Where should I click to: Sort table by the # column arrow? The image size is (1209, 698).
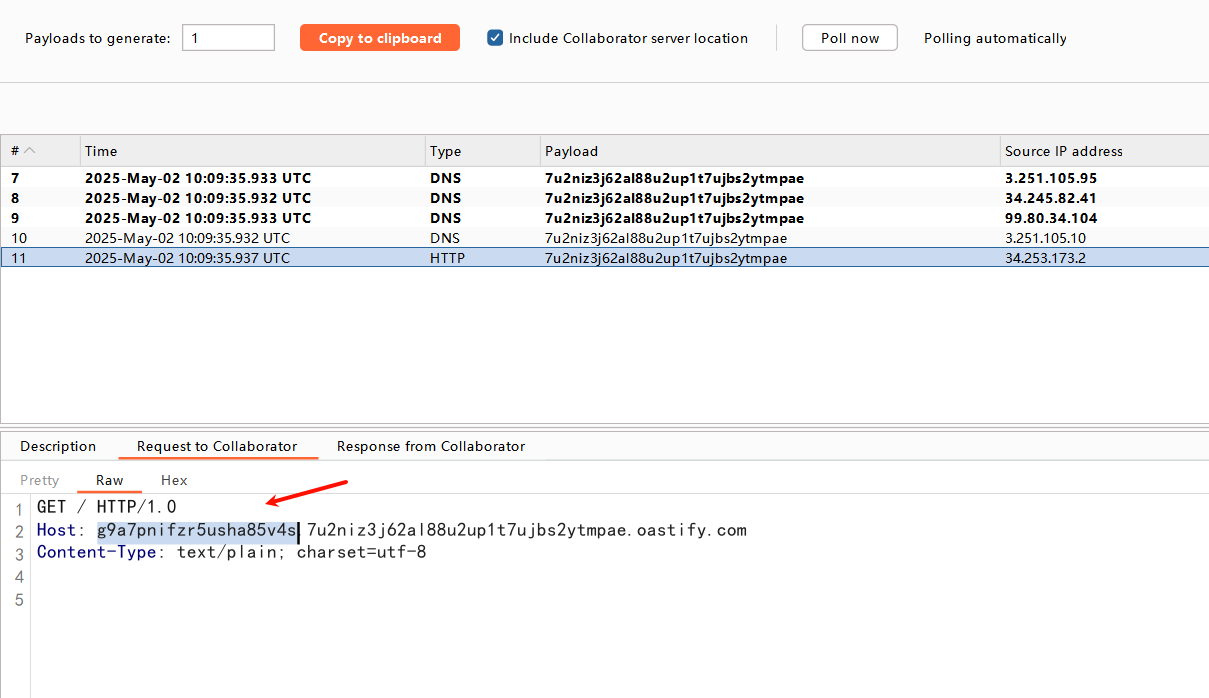30,151
